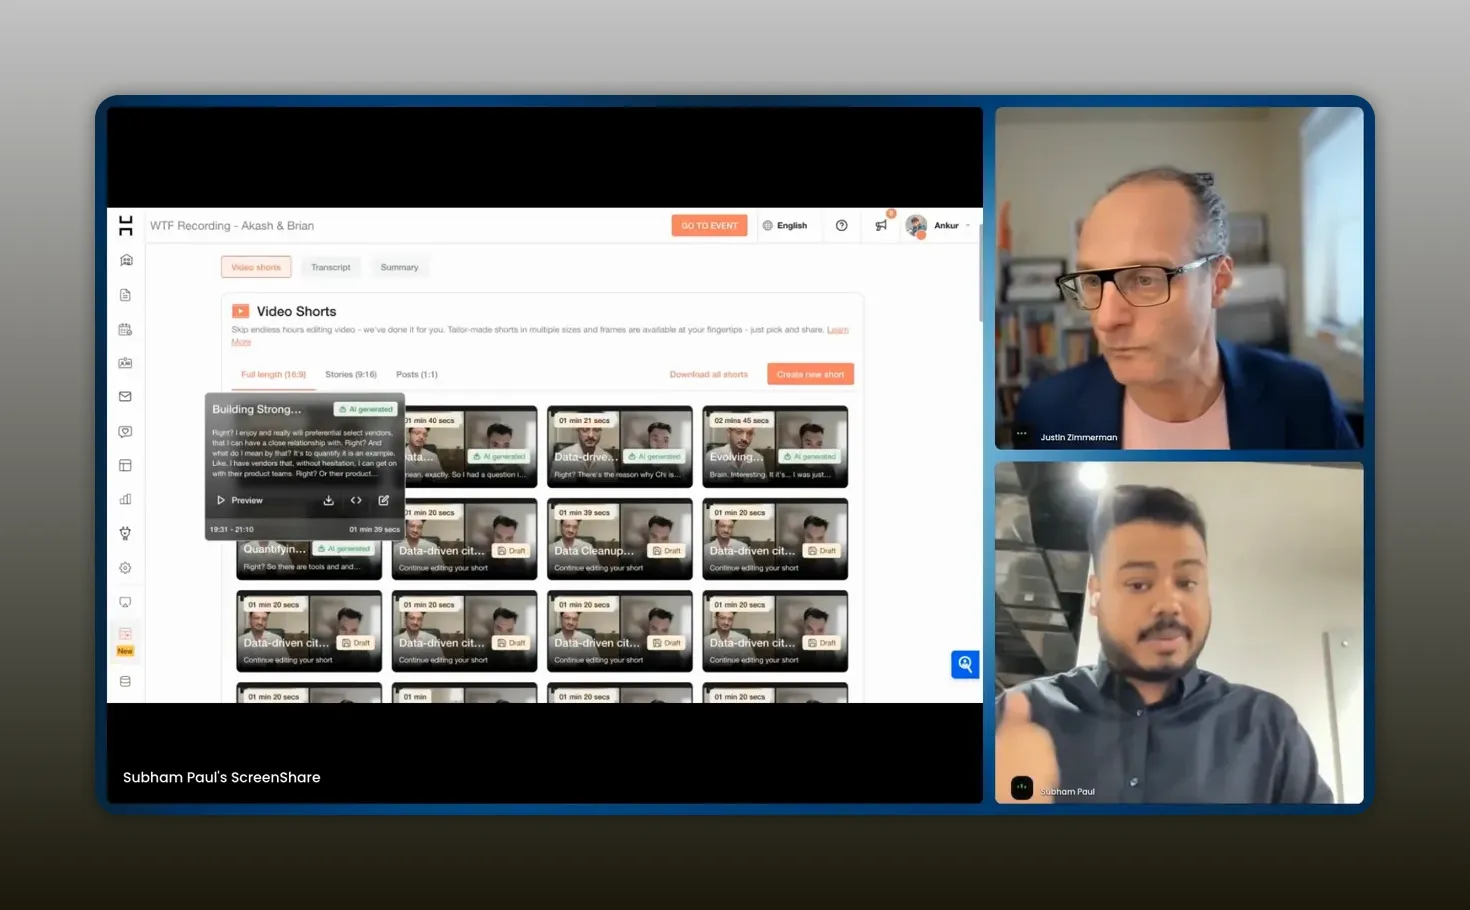The image size is (1470, 910).
Task: Download the Building Strong clip via download icon
Action: point(328,500)
